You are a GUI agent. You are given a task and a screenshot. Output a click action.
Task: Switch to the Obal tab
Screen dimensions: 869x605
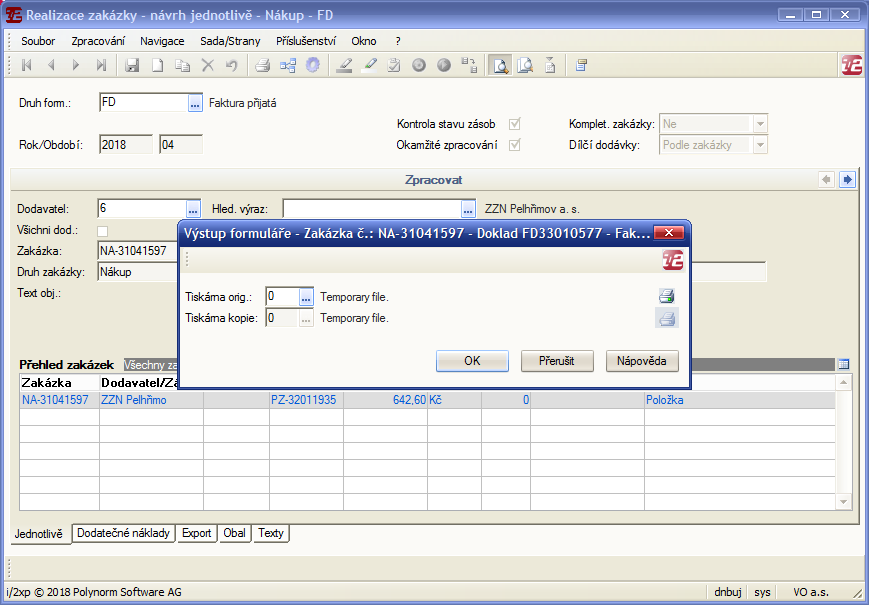234,533
